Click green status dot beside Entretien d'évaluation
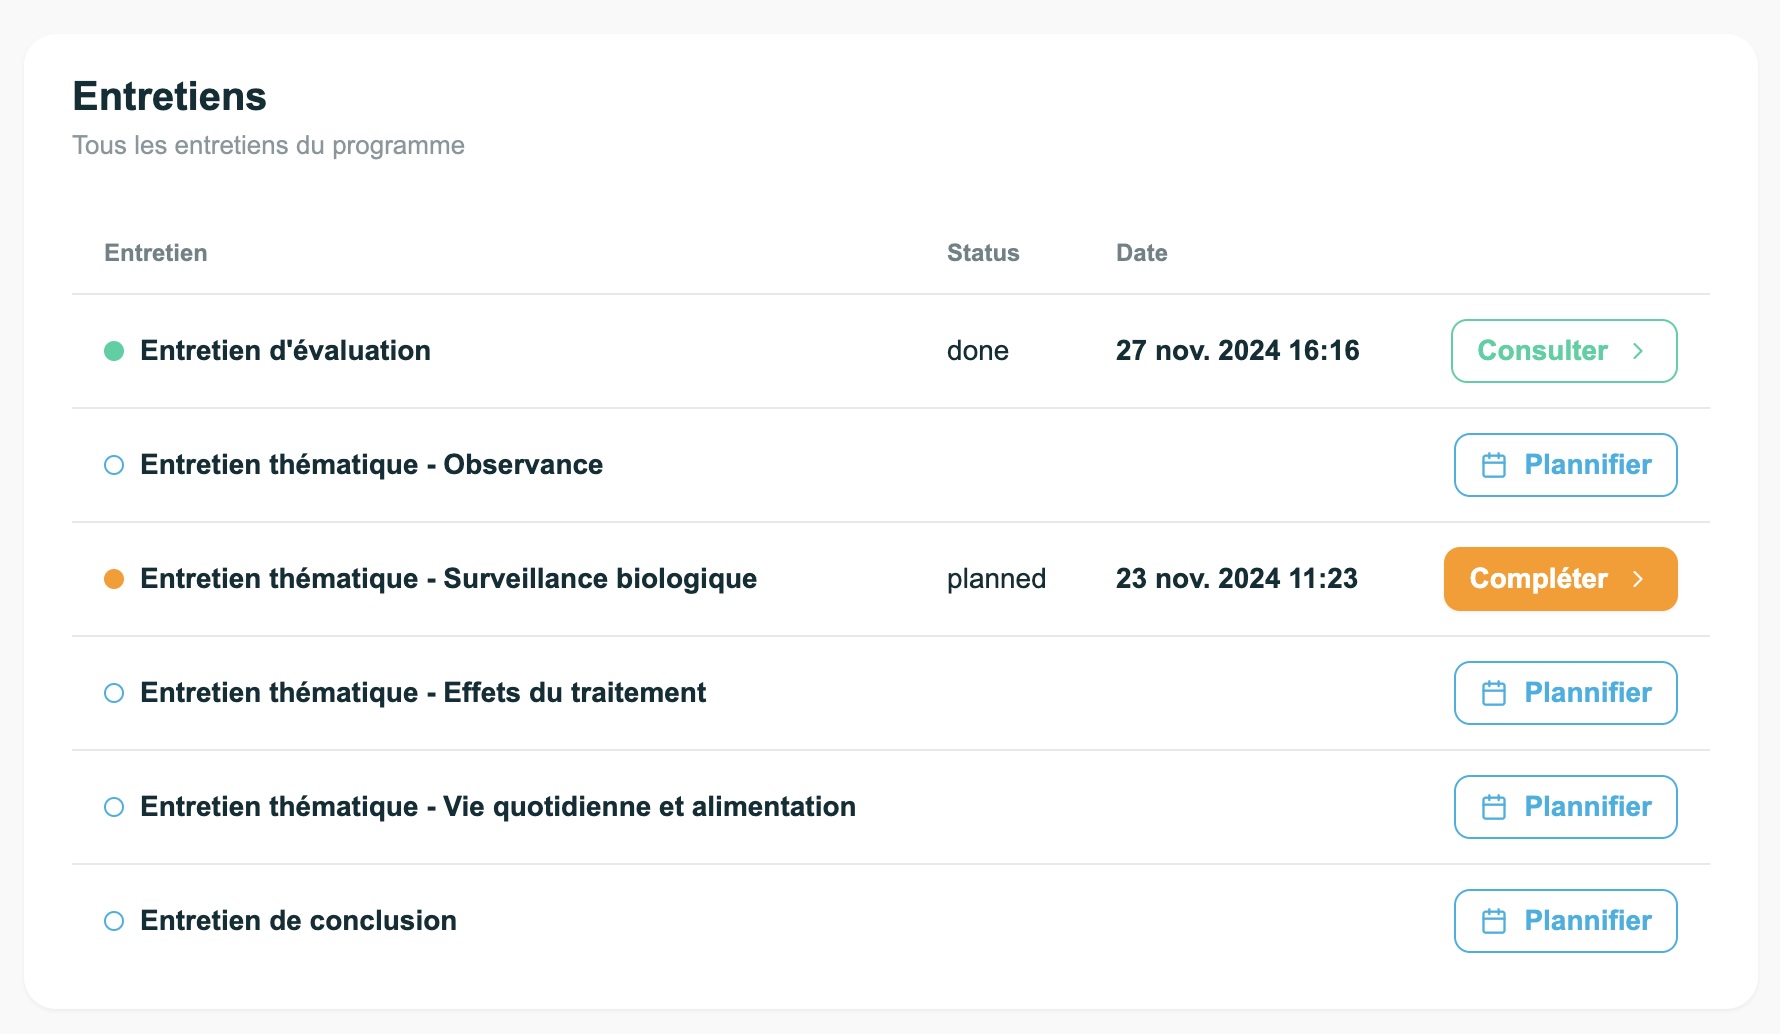The image size is (1780, 1034). (114, 351)
